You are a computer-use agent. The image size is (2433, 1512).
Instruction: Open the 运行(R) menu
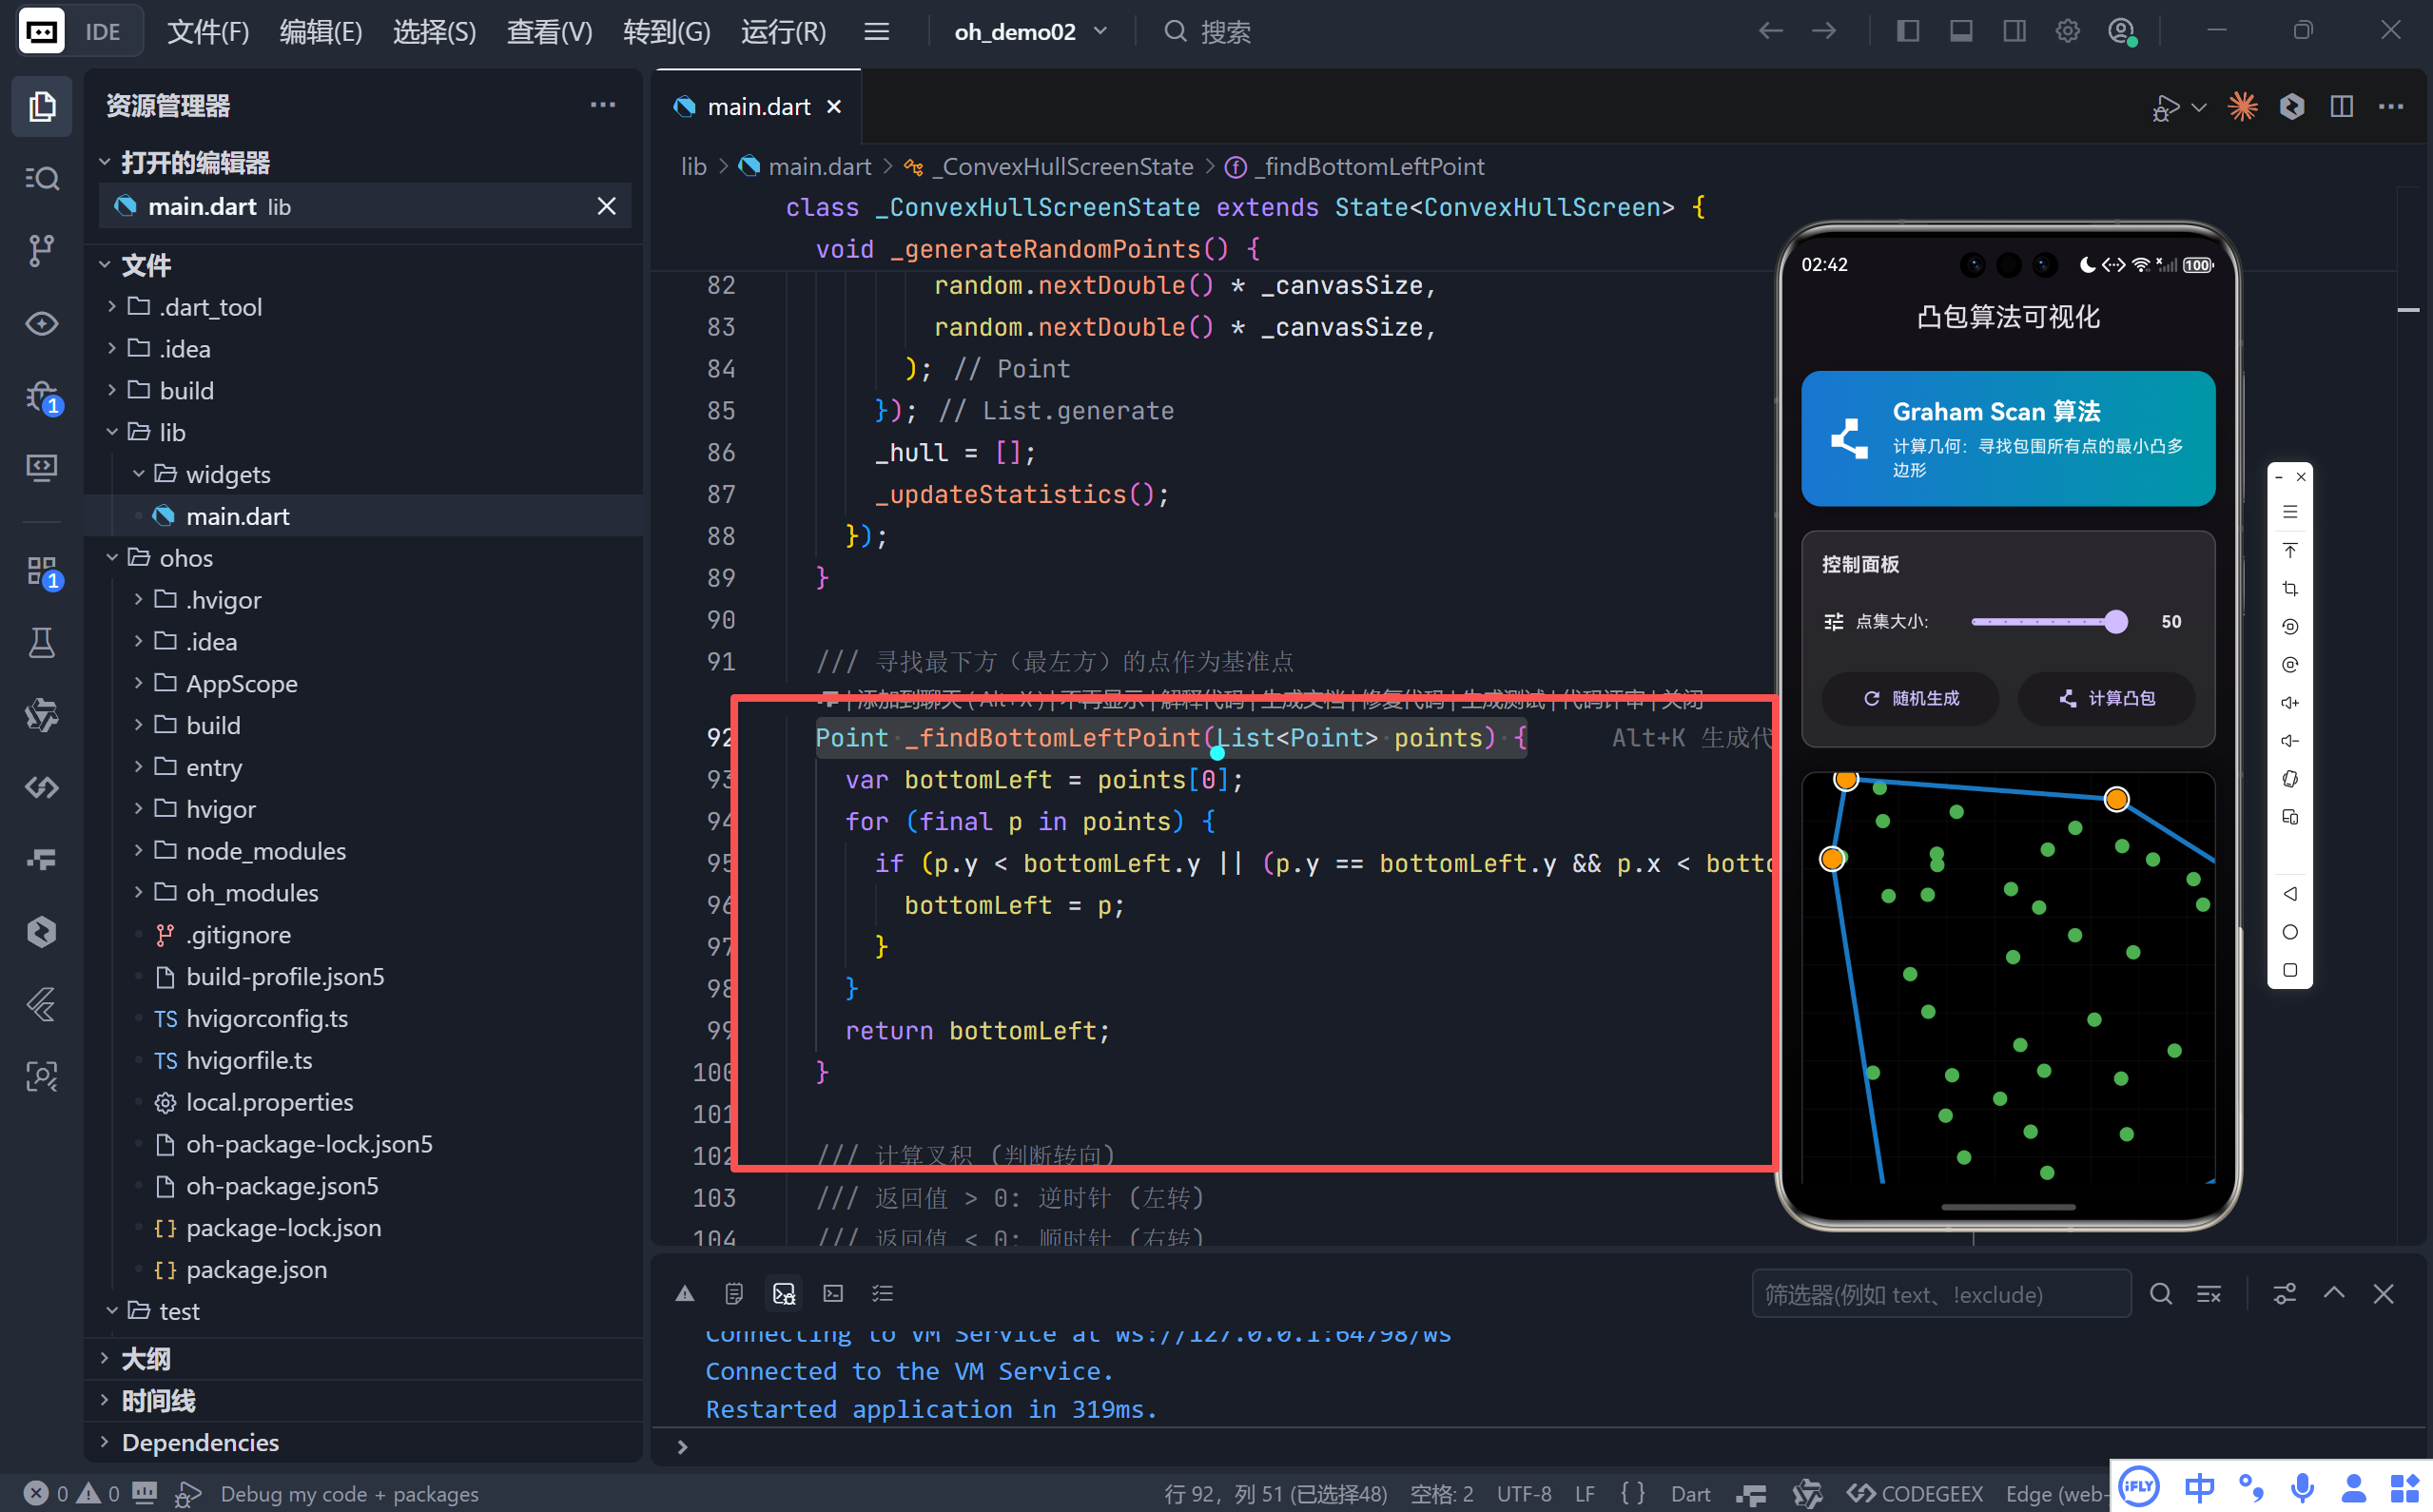[783, 31]
